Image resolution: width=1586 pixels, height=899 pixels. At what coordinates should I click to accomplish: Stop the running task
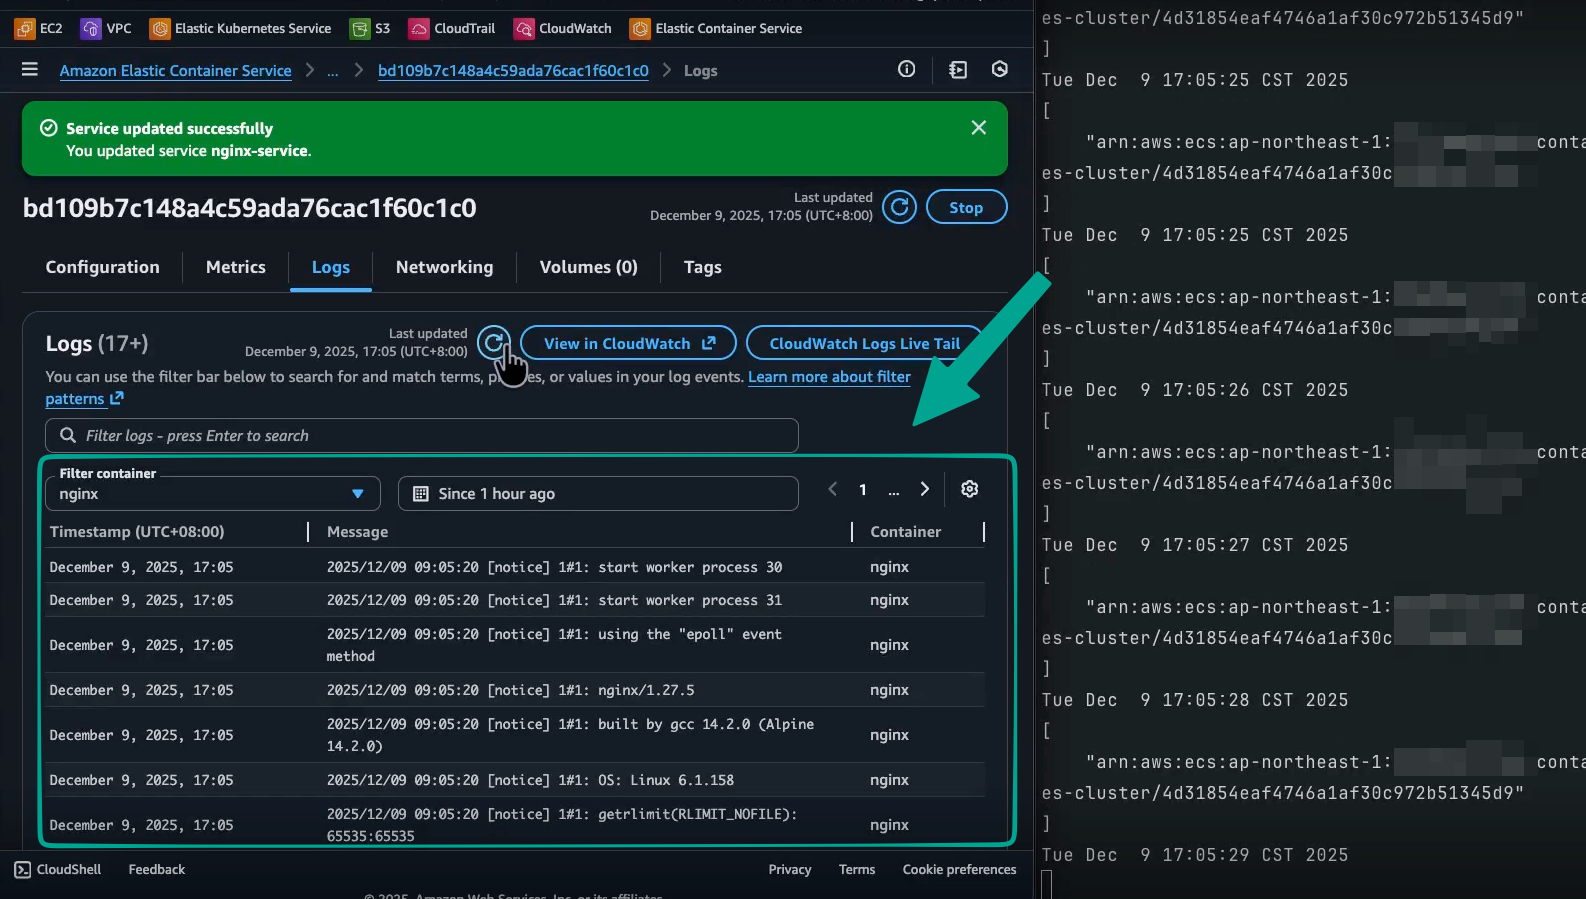tap(965, 207)
